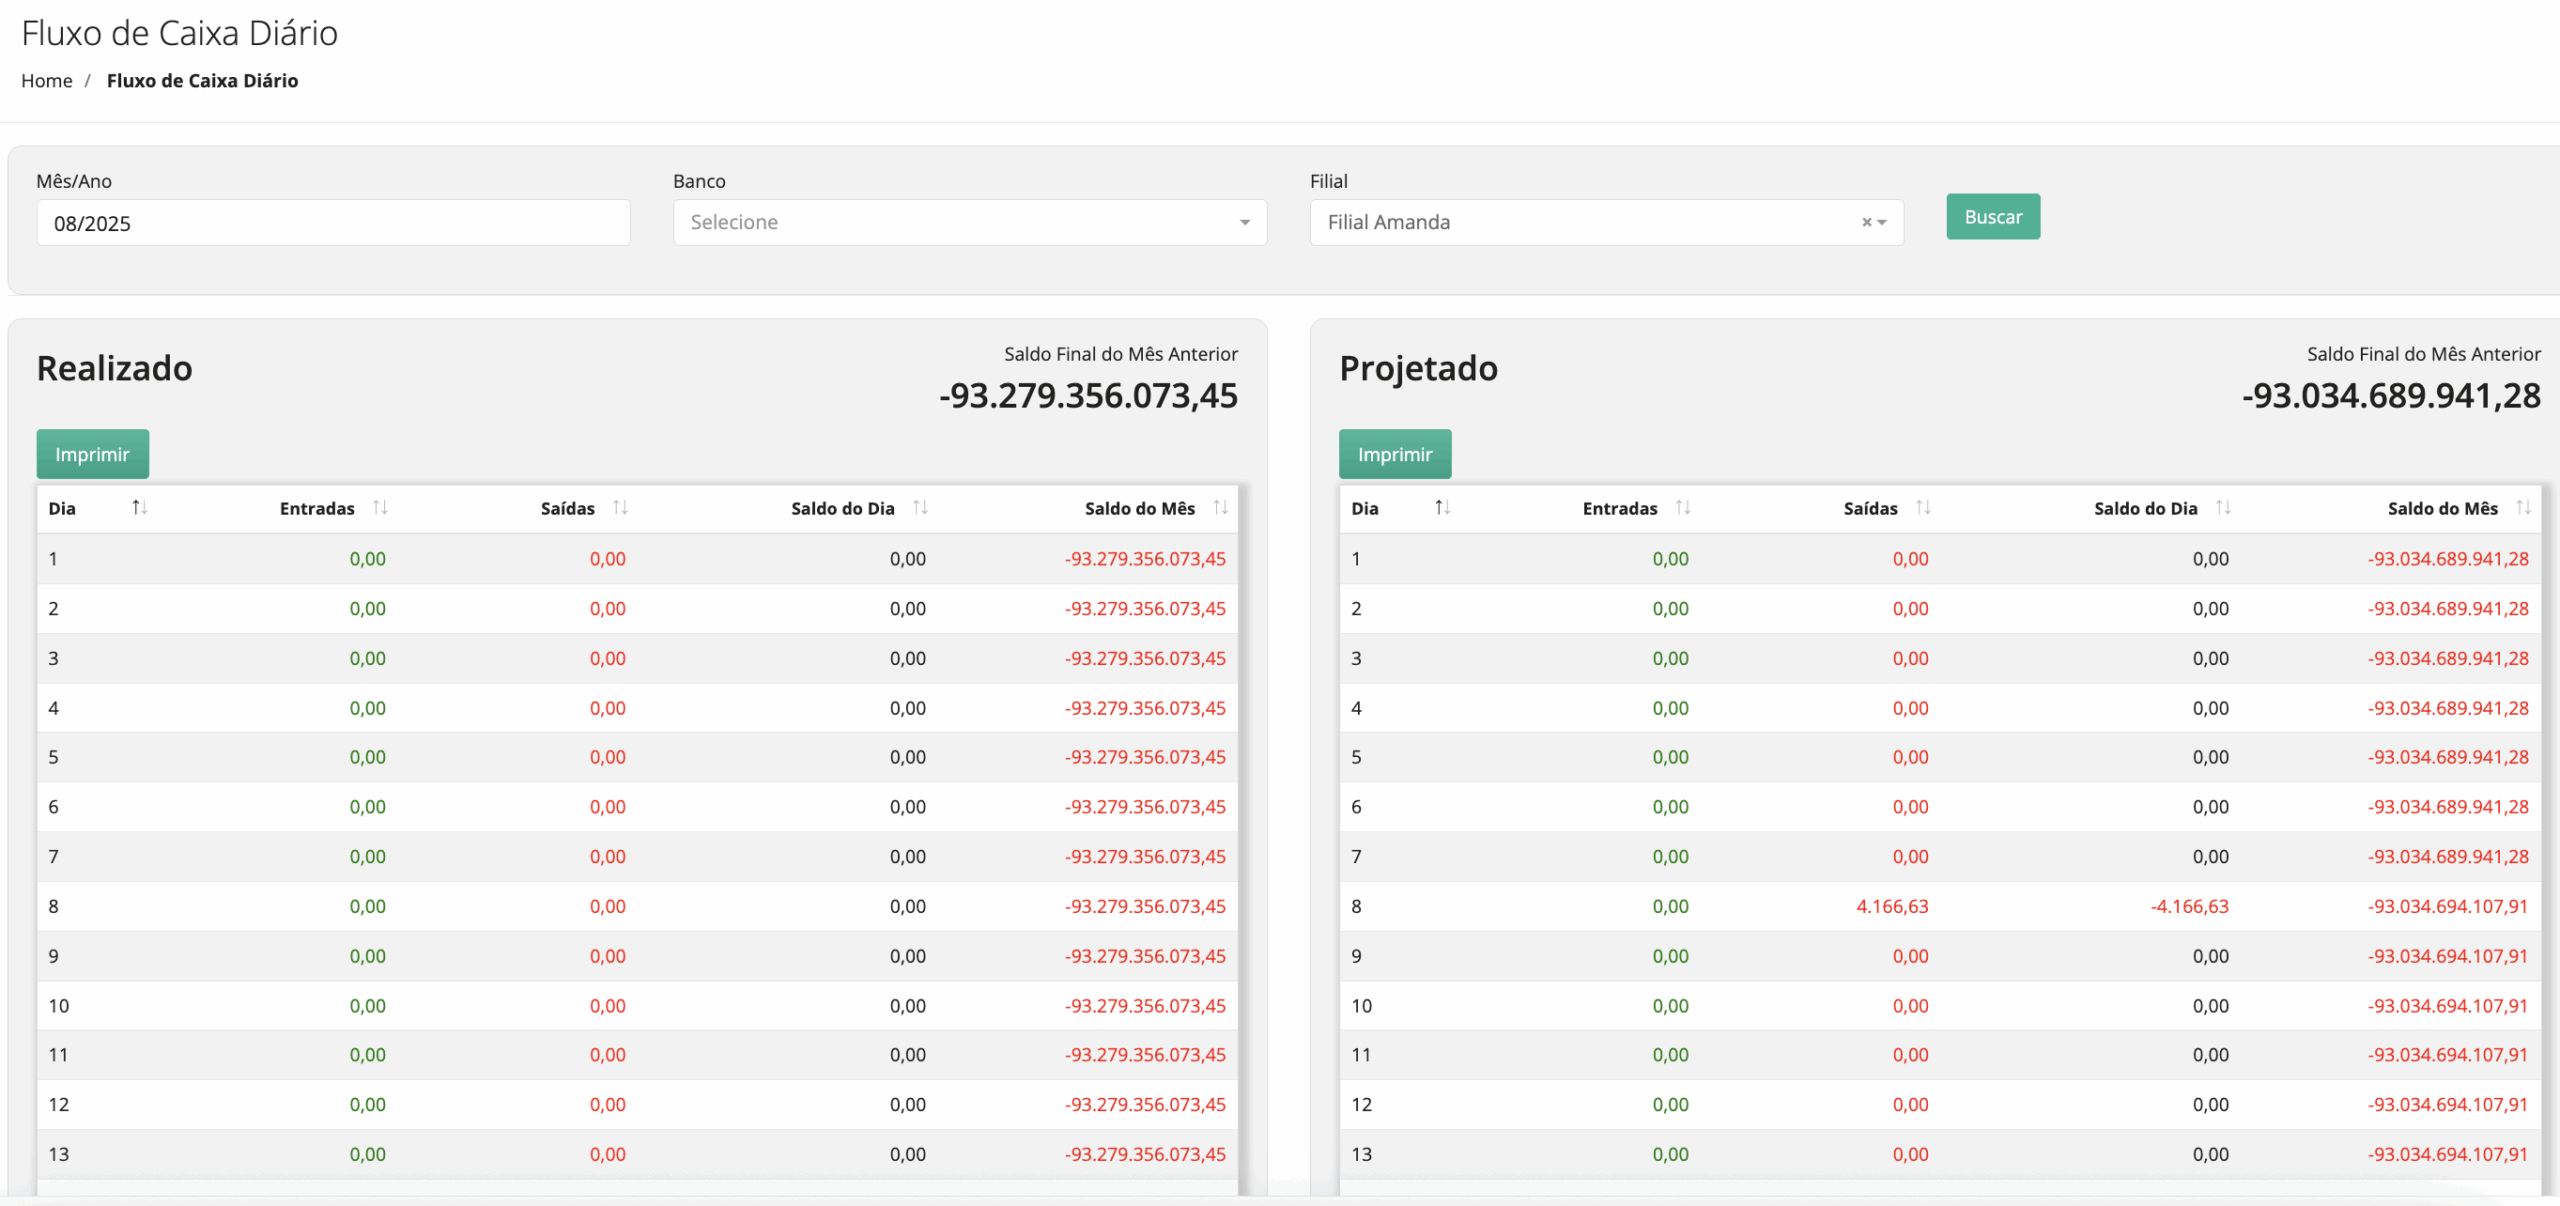Sort Projetado table by Dia icon

click(x=1442, y=508)
